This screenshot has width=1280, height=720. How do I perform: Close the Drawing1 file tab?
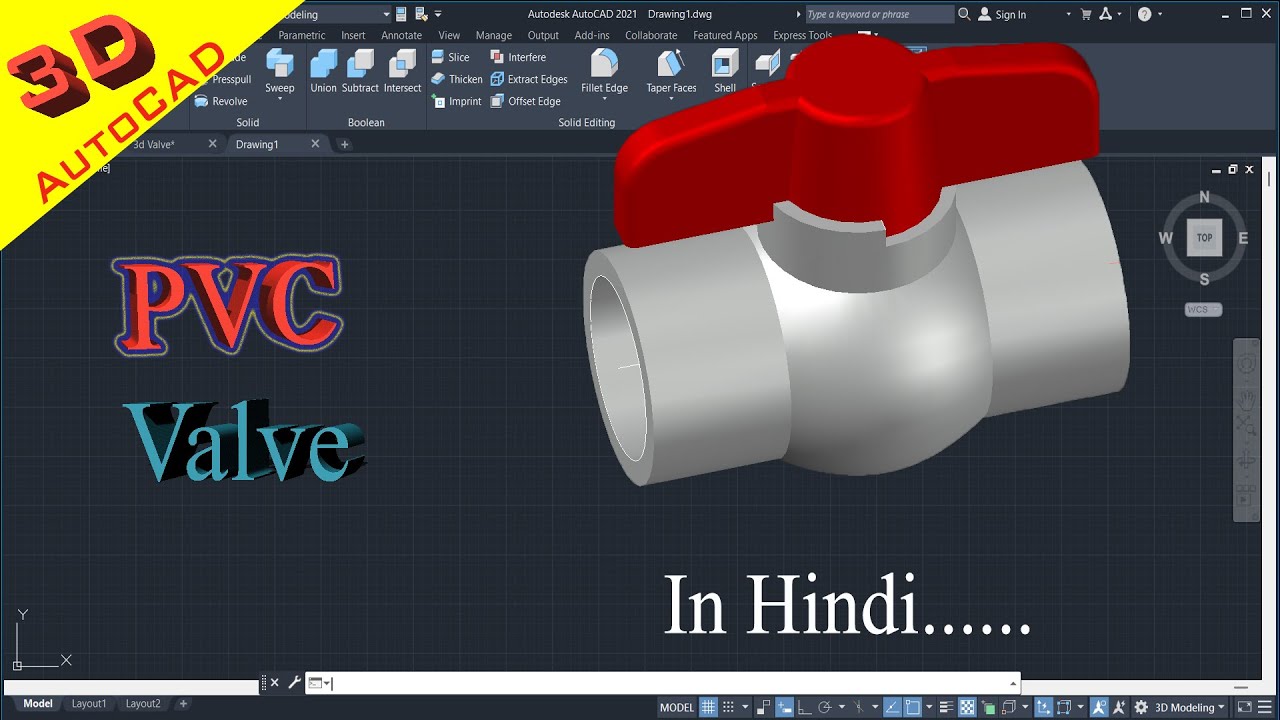pos(315,144)
